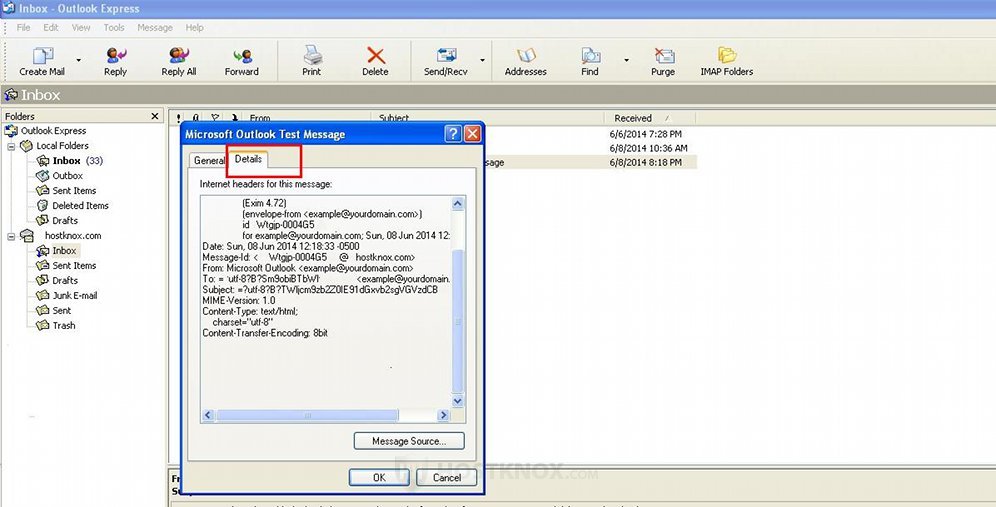Select the hostknox.com account
The height and width of the screenshot is (507, 996).
[x=73, y=235]
